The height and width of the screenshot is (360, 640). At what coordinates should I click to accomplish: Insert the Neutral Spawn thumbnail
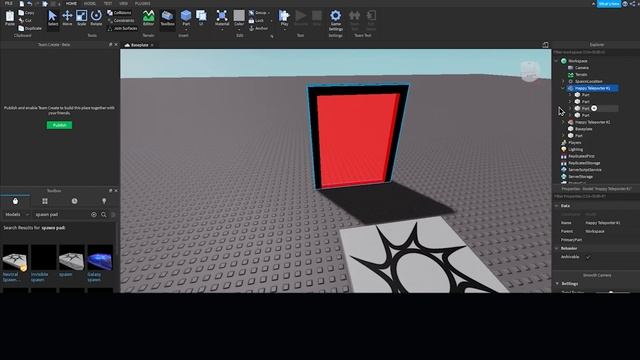15,258
